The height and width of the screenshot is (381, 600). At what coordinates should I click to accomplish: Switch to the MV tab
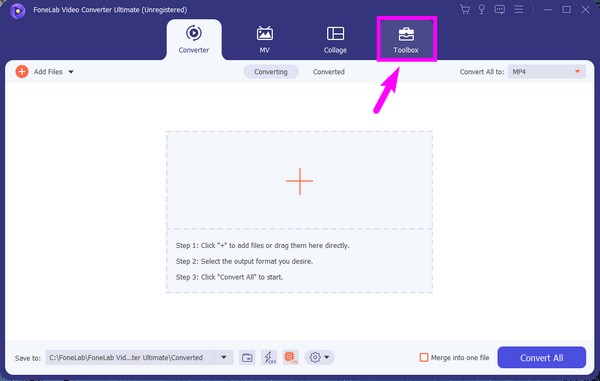[x=264, y=40]
